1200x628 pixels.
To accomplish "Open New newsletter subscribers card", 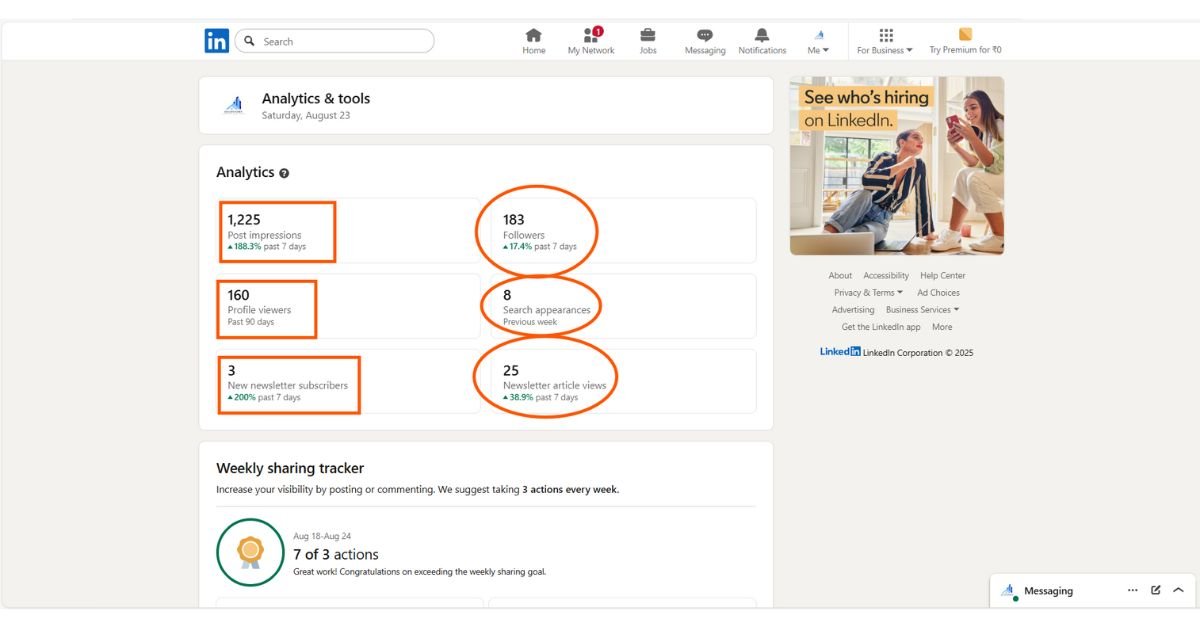I will click(x=348, y=381).
